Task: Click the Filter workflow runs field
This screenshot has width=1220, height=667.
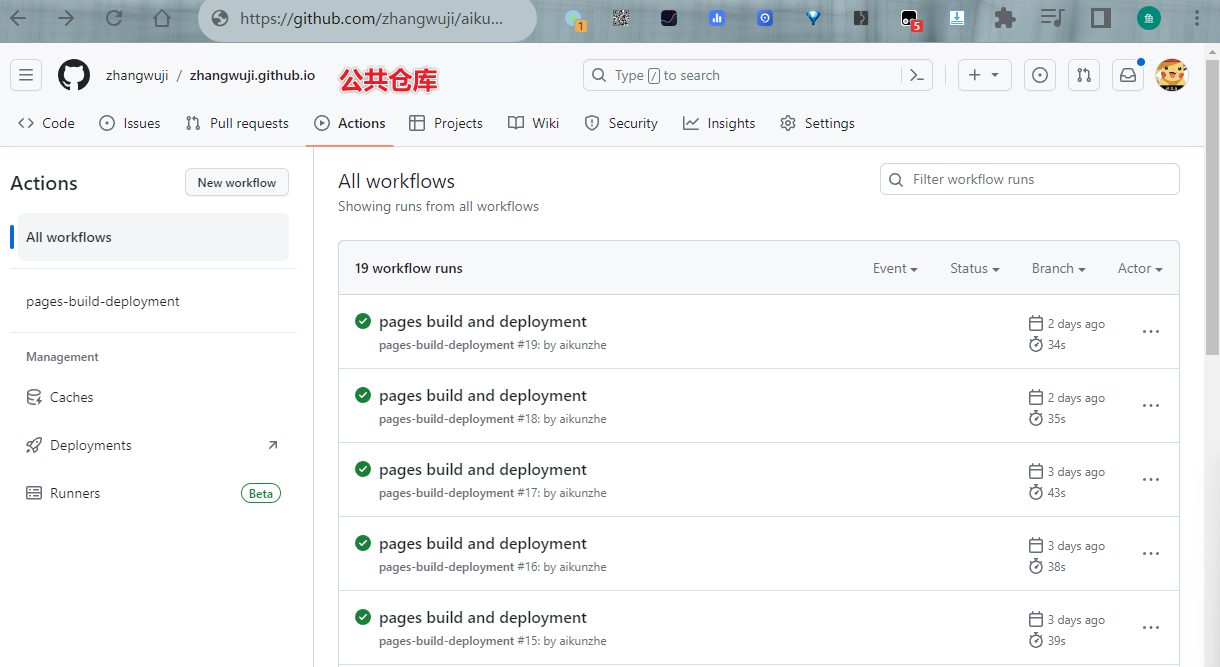Action: (1030, 179)
